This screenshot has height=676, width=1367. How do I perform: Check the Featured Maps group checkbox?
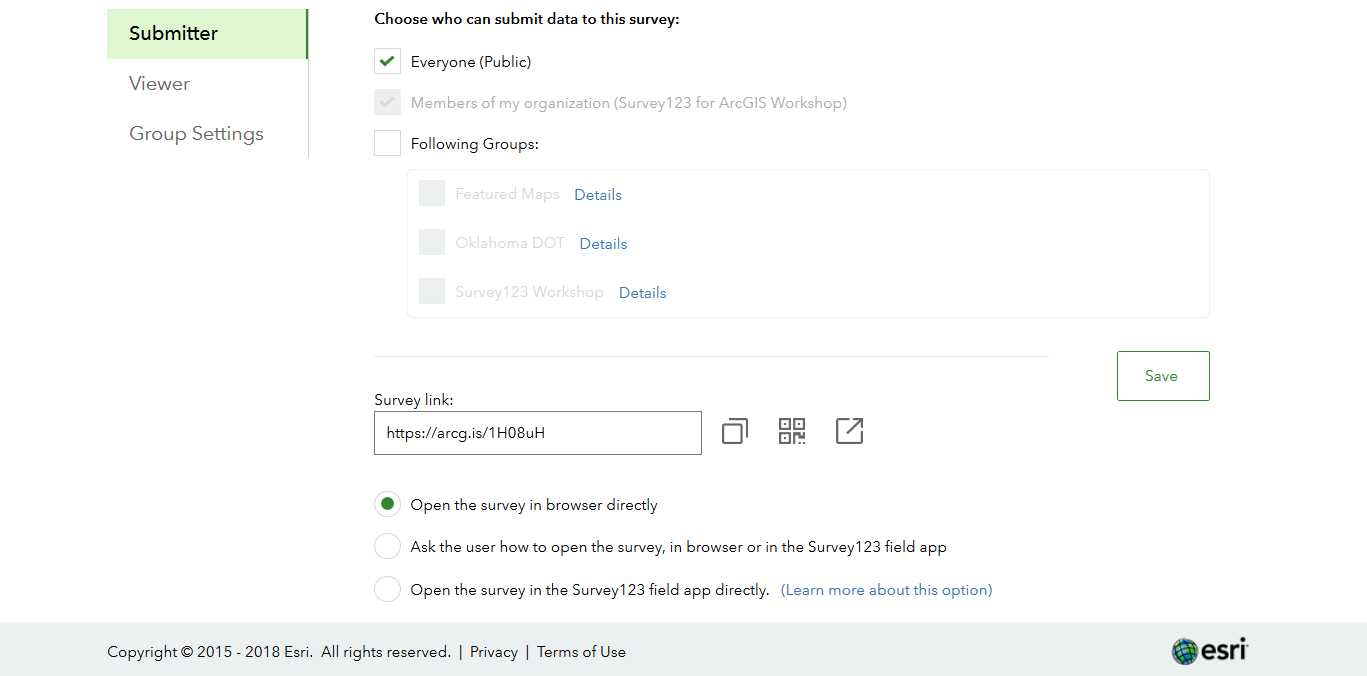click(432, 194)
